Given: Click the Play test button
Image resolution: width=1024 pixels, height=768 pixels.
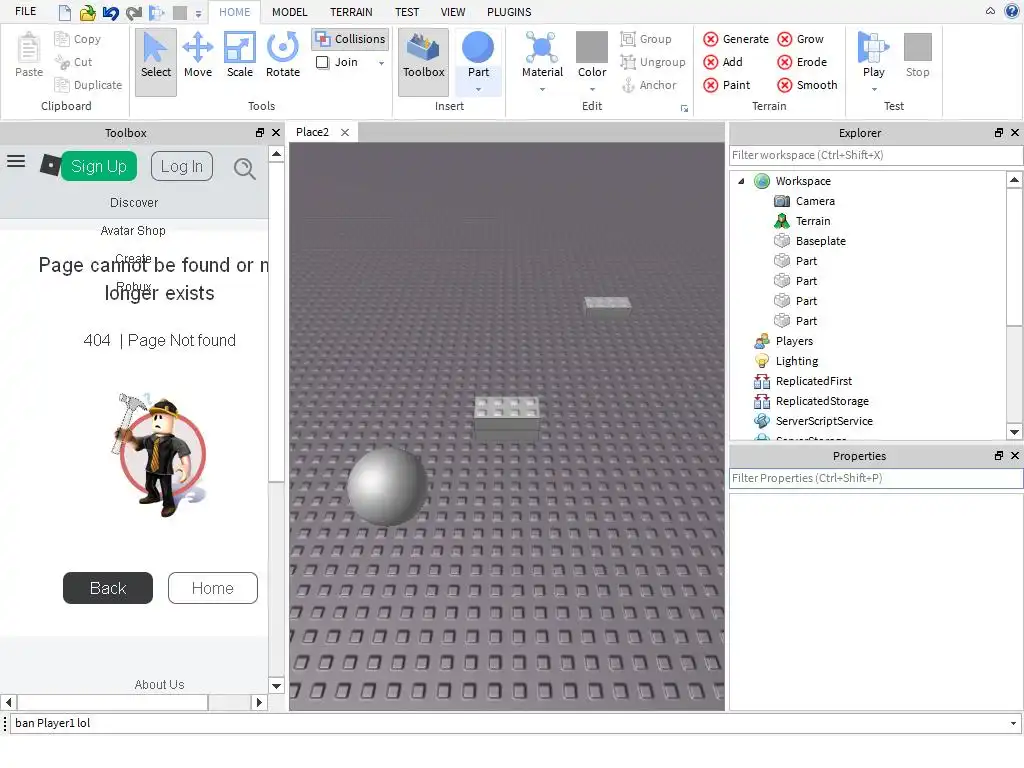Looking at the screenshot, I should pos(873,54).
